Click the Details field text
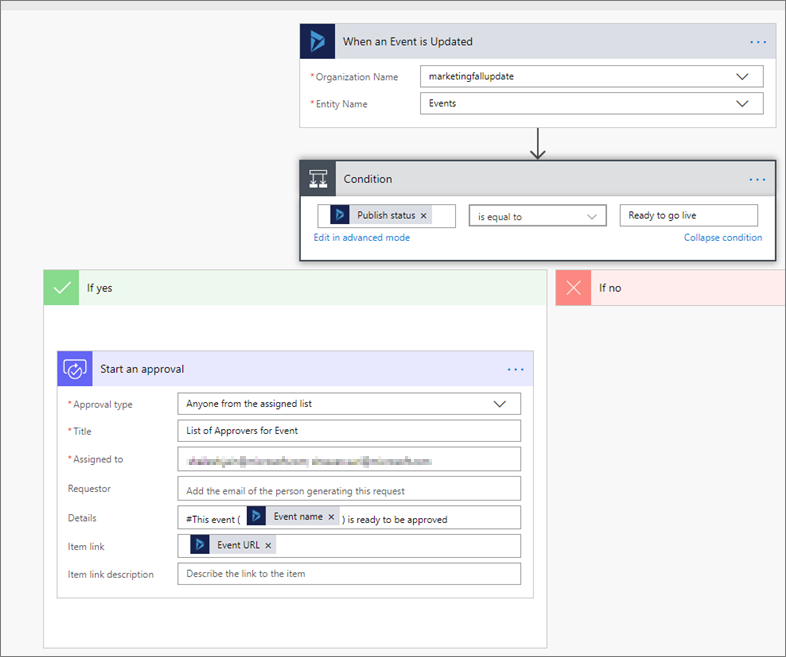This screenshot has width=786, height=657. pos(349,518)
